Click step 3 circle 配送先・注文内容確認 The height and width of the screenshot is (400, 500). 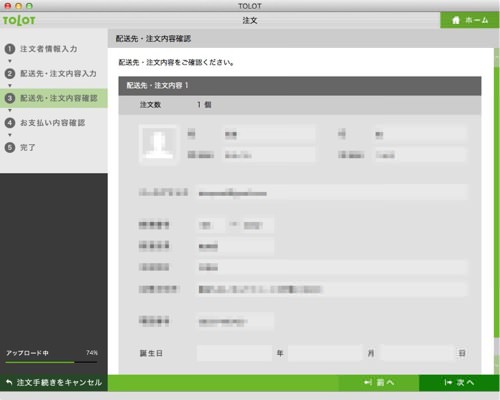(x=10, y=98)
